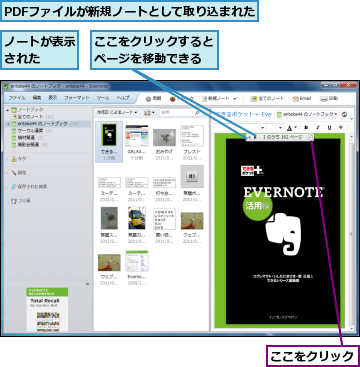
Task: Click the Total Recall advertisement
Action: (x=47, y=310)
